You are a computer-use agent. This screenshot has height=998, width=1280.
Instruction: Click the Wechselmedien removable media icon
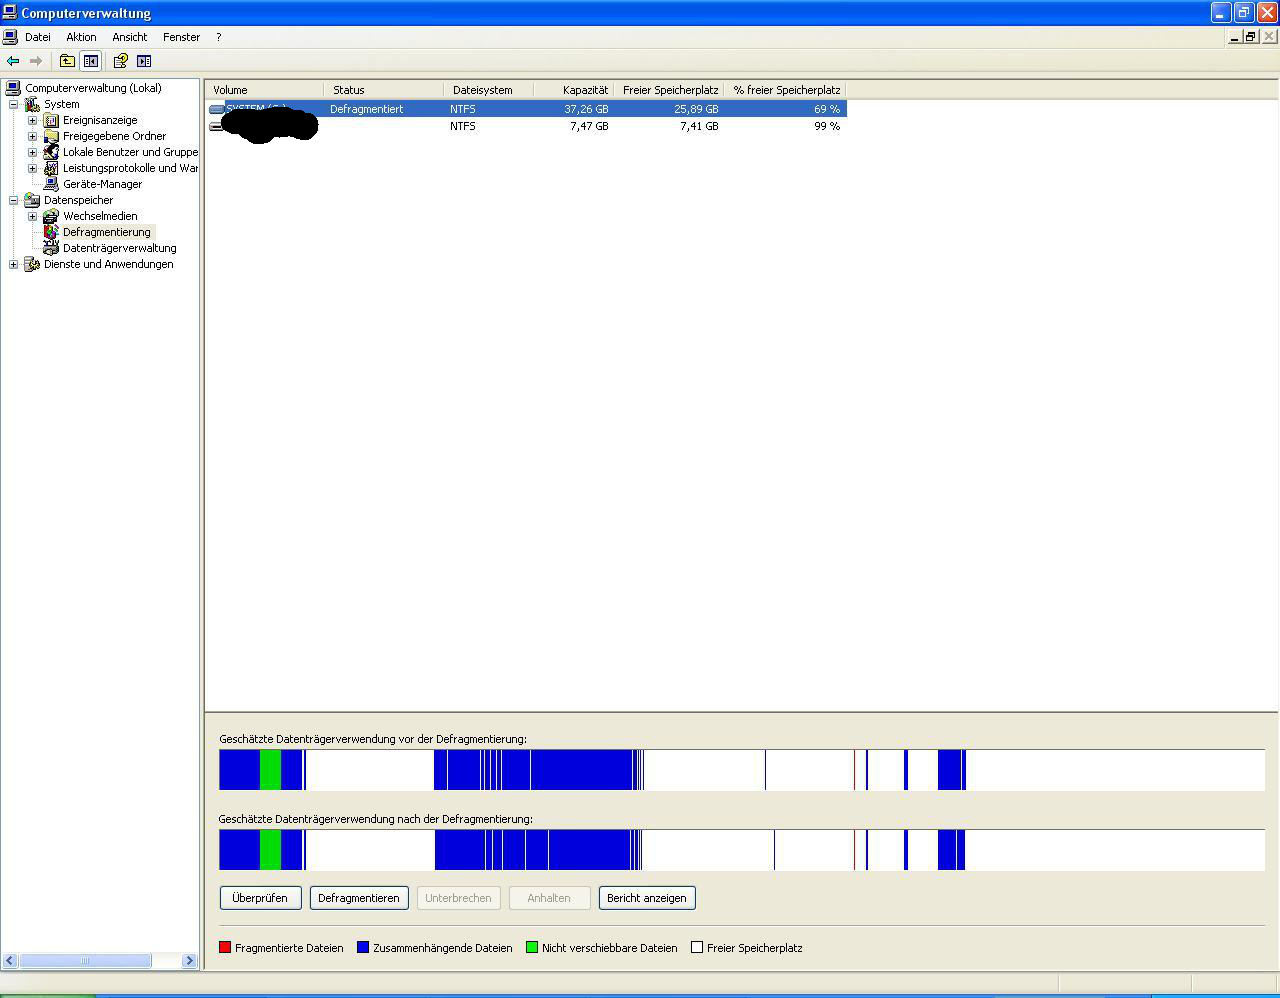(x=51, y=216)
